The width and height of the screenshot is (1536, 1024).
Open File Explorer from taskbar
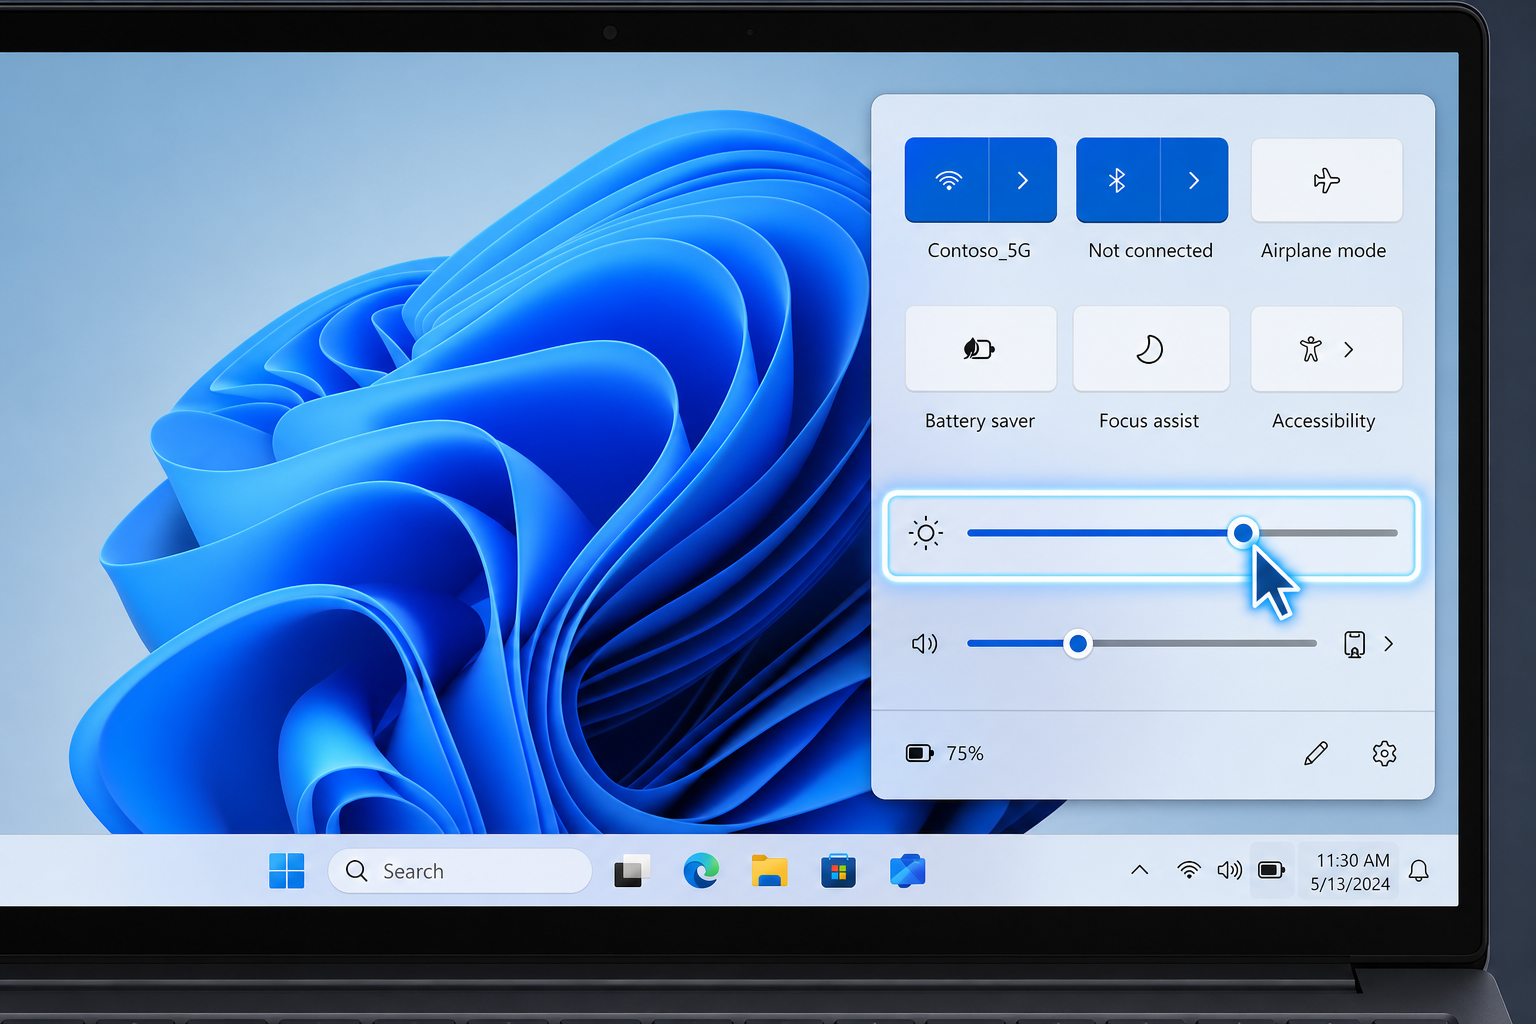coord(769,871)
